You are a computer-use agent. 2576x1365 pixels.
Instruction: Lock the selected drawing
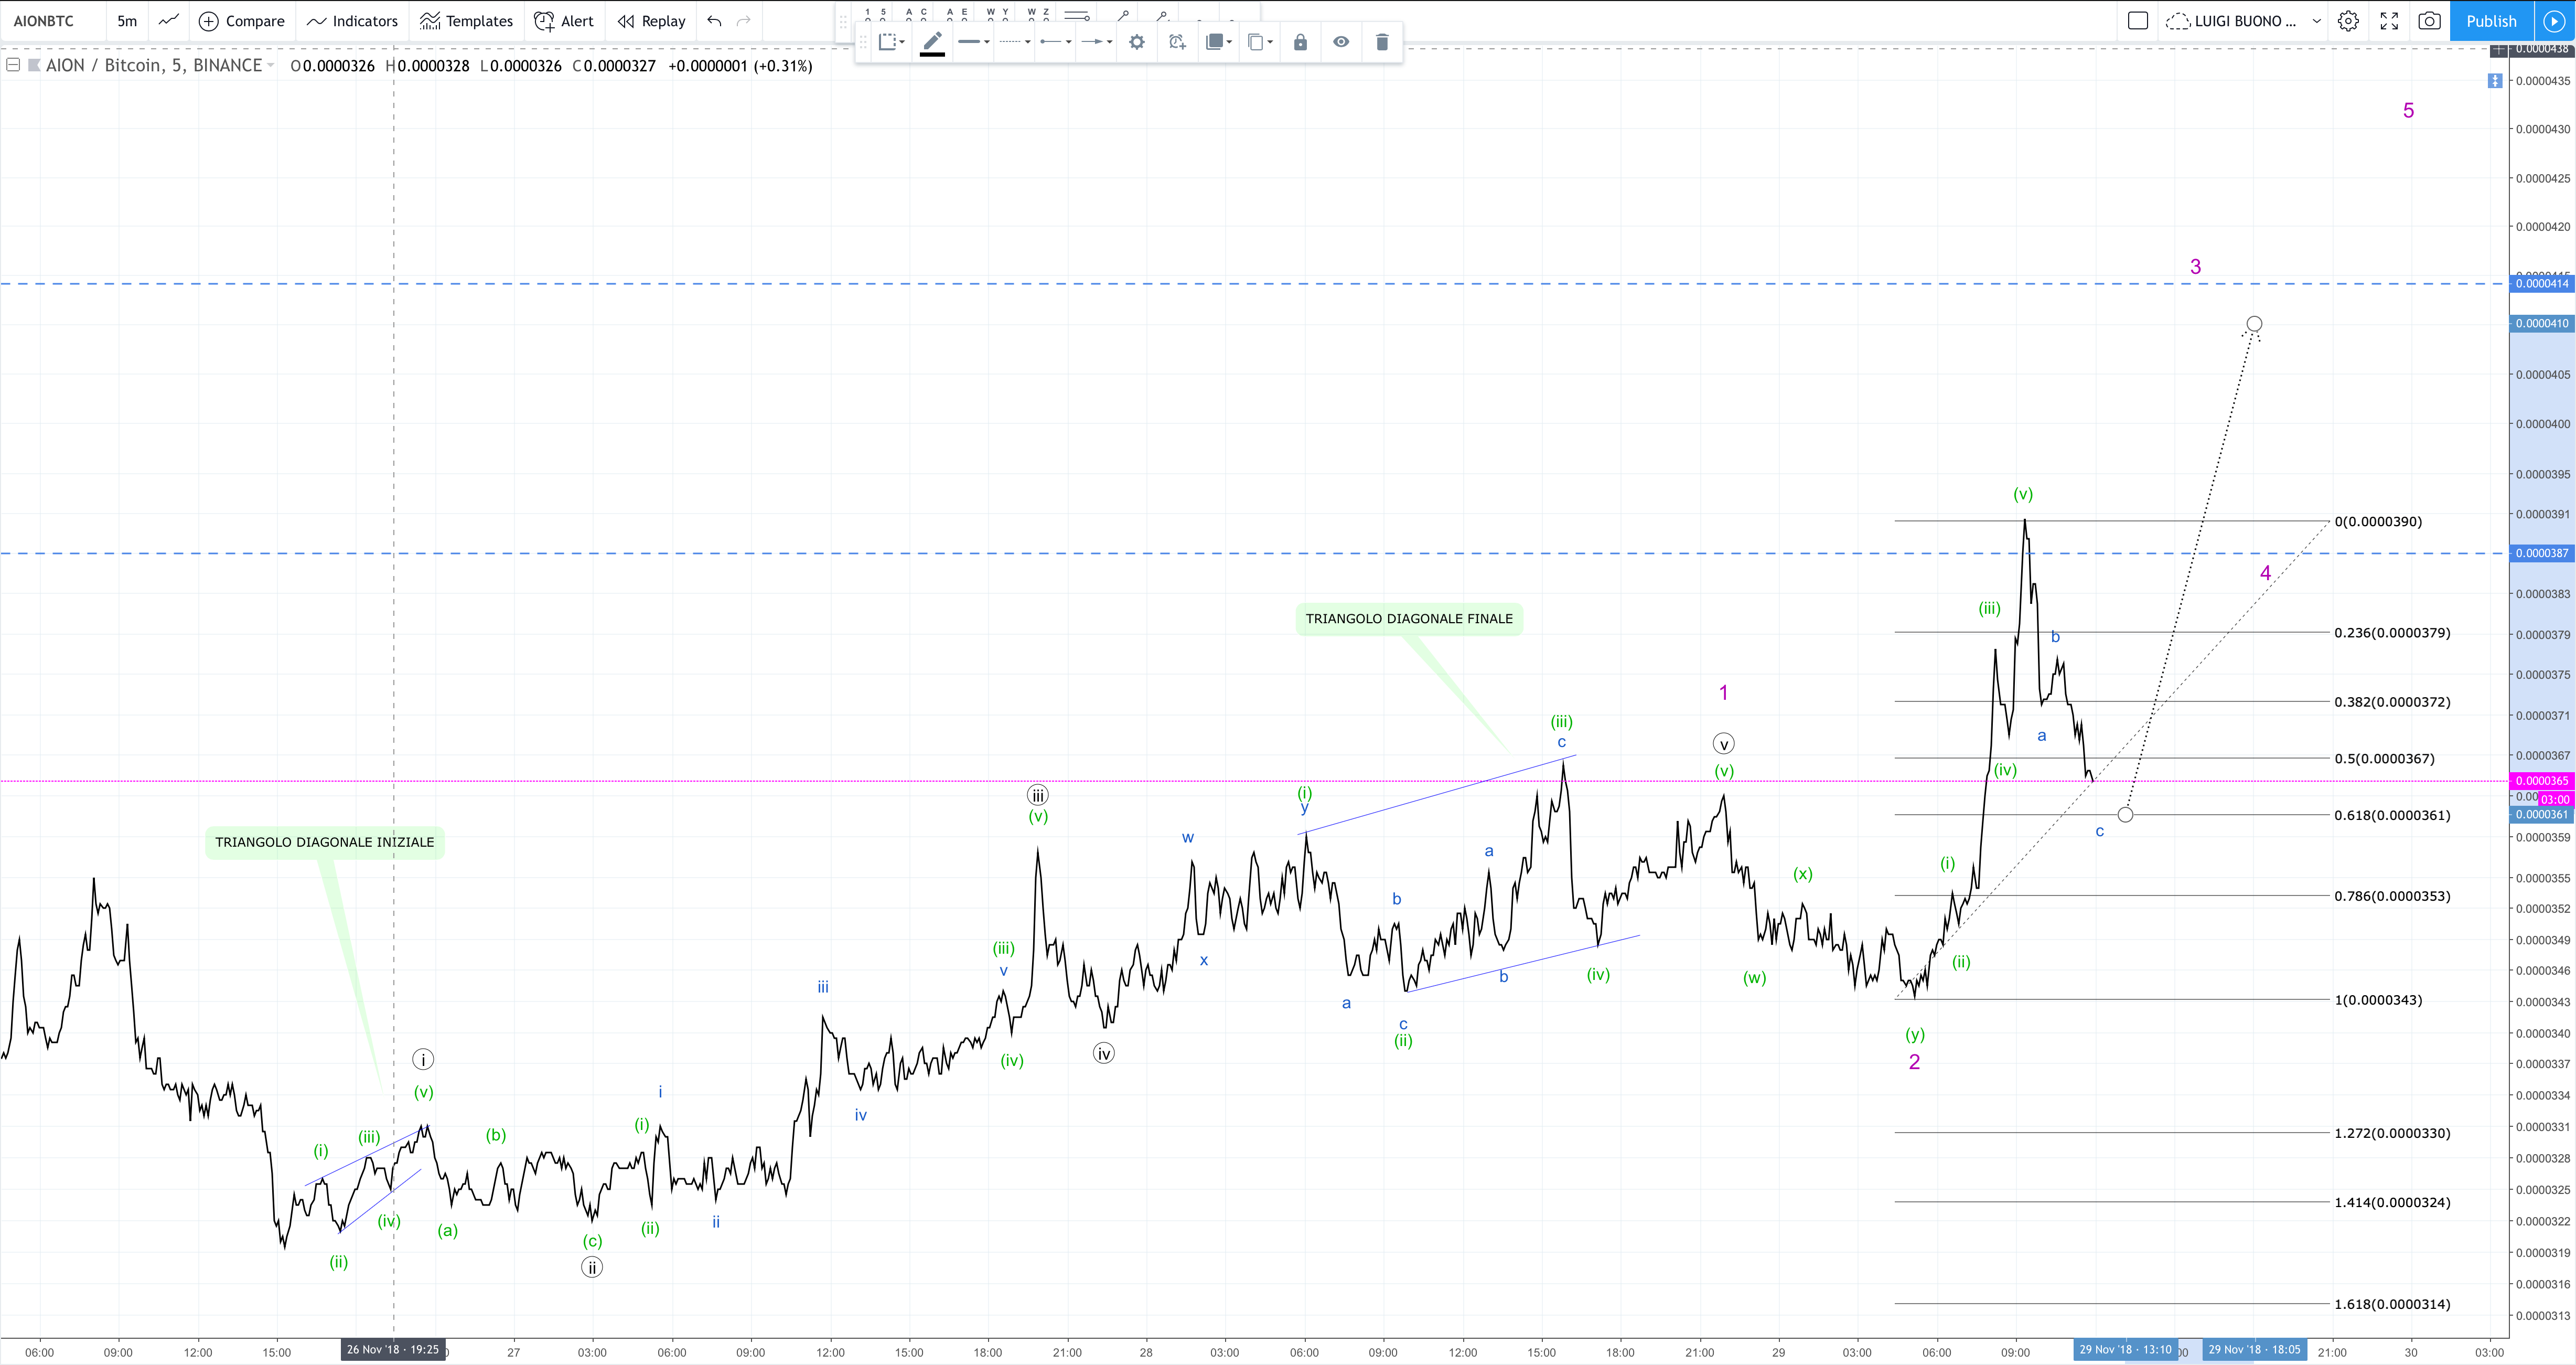[1300, 42]
